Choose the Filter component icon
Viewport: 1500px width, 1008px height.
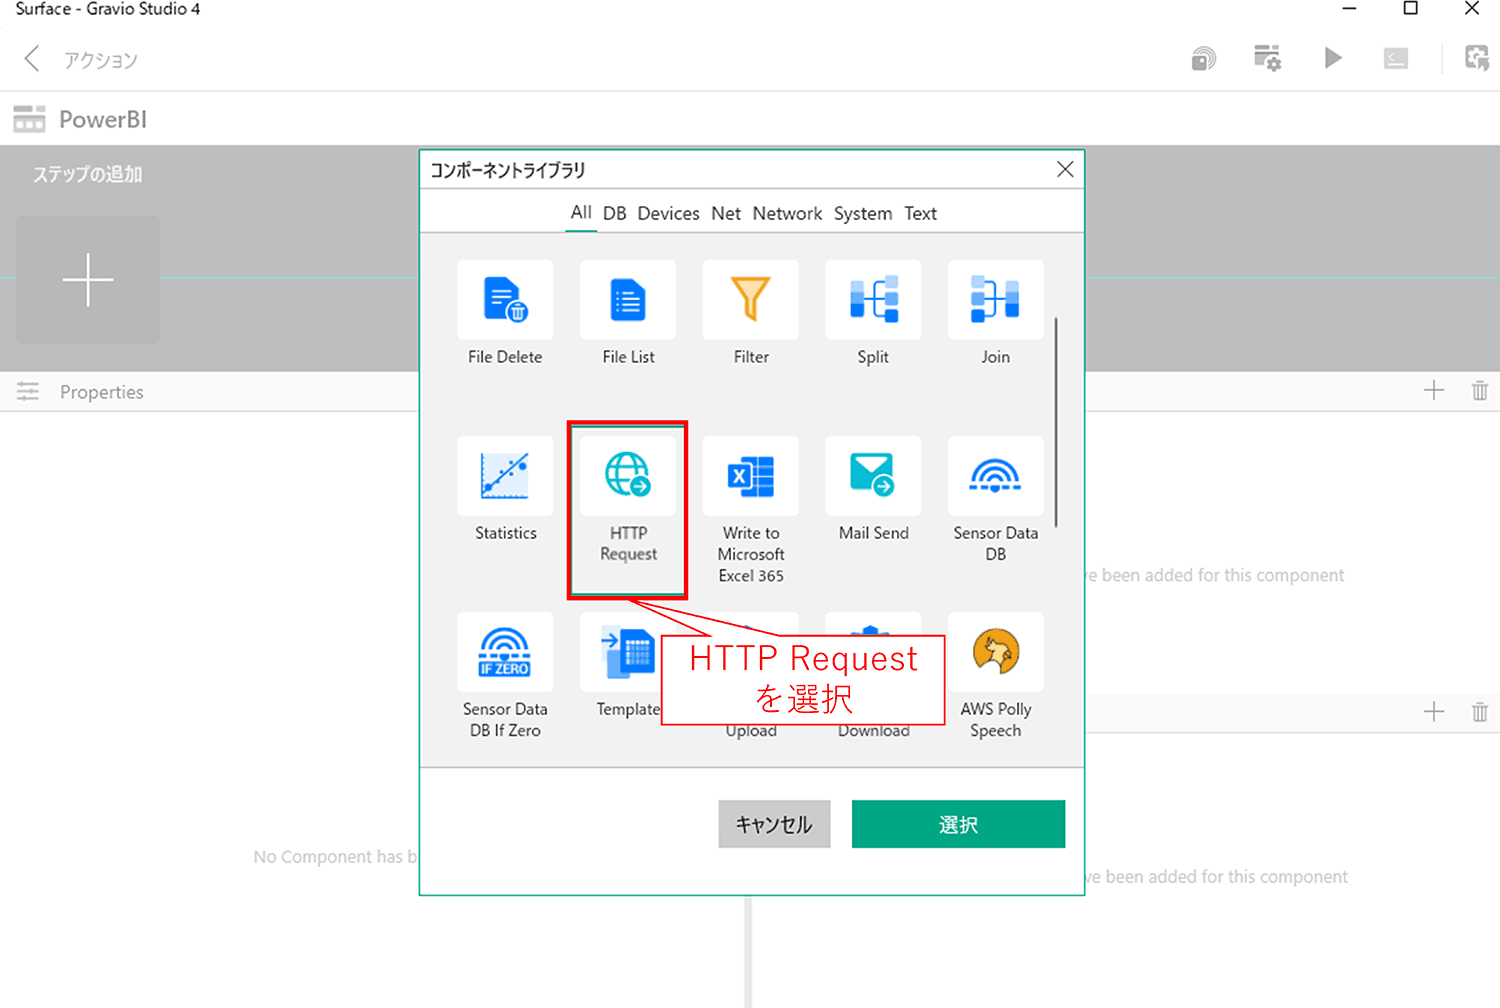tap(750, 300)
